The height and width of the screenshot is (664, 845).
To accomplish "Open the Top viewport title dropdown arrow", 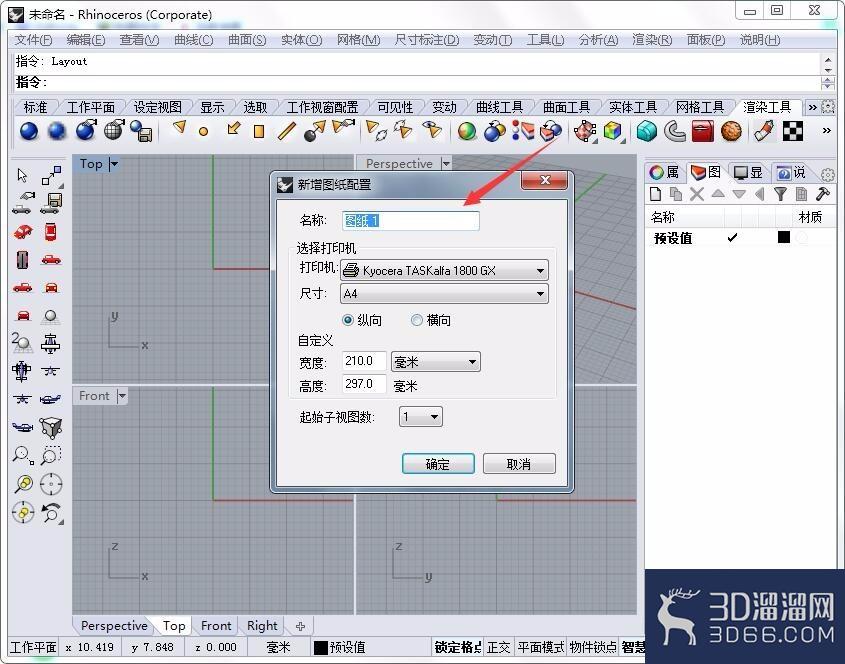I will pos(114,164).
